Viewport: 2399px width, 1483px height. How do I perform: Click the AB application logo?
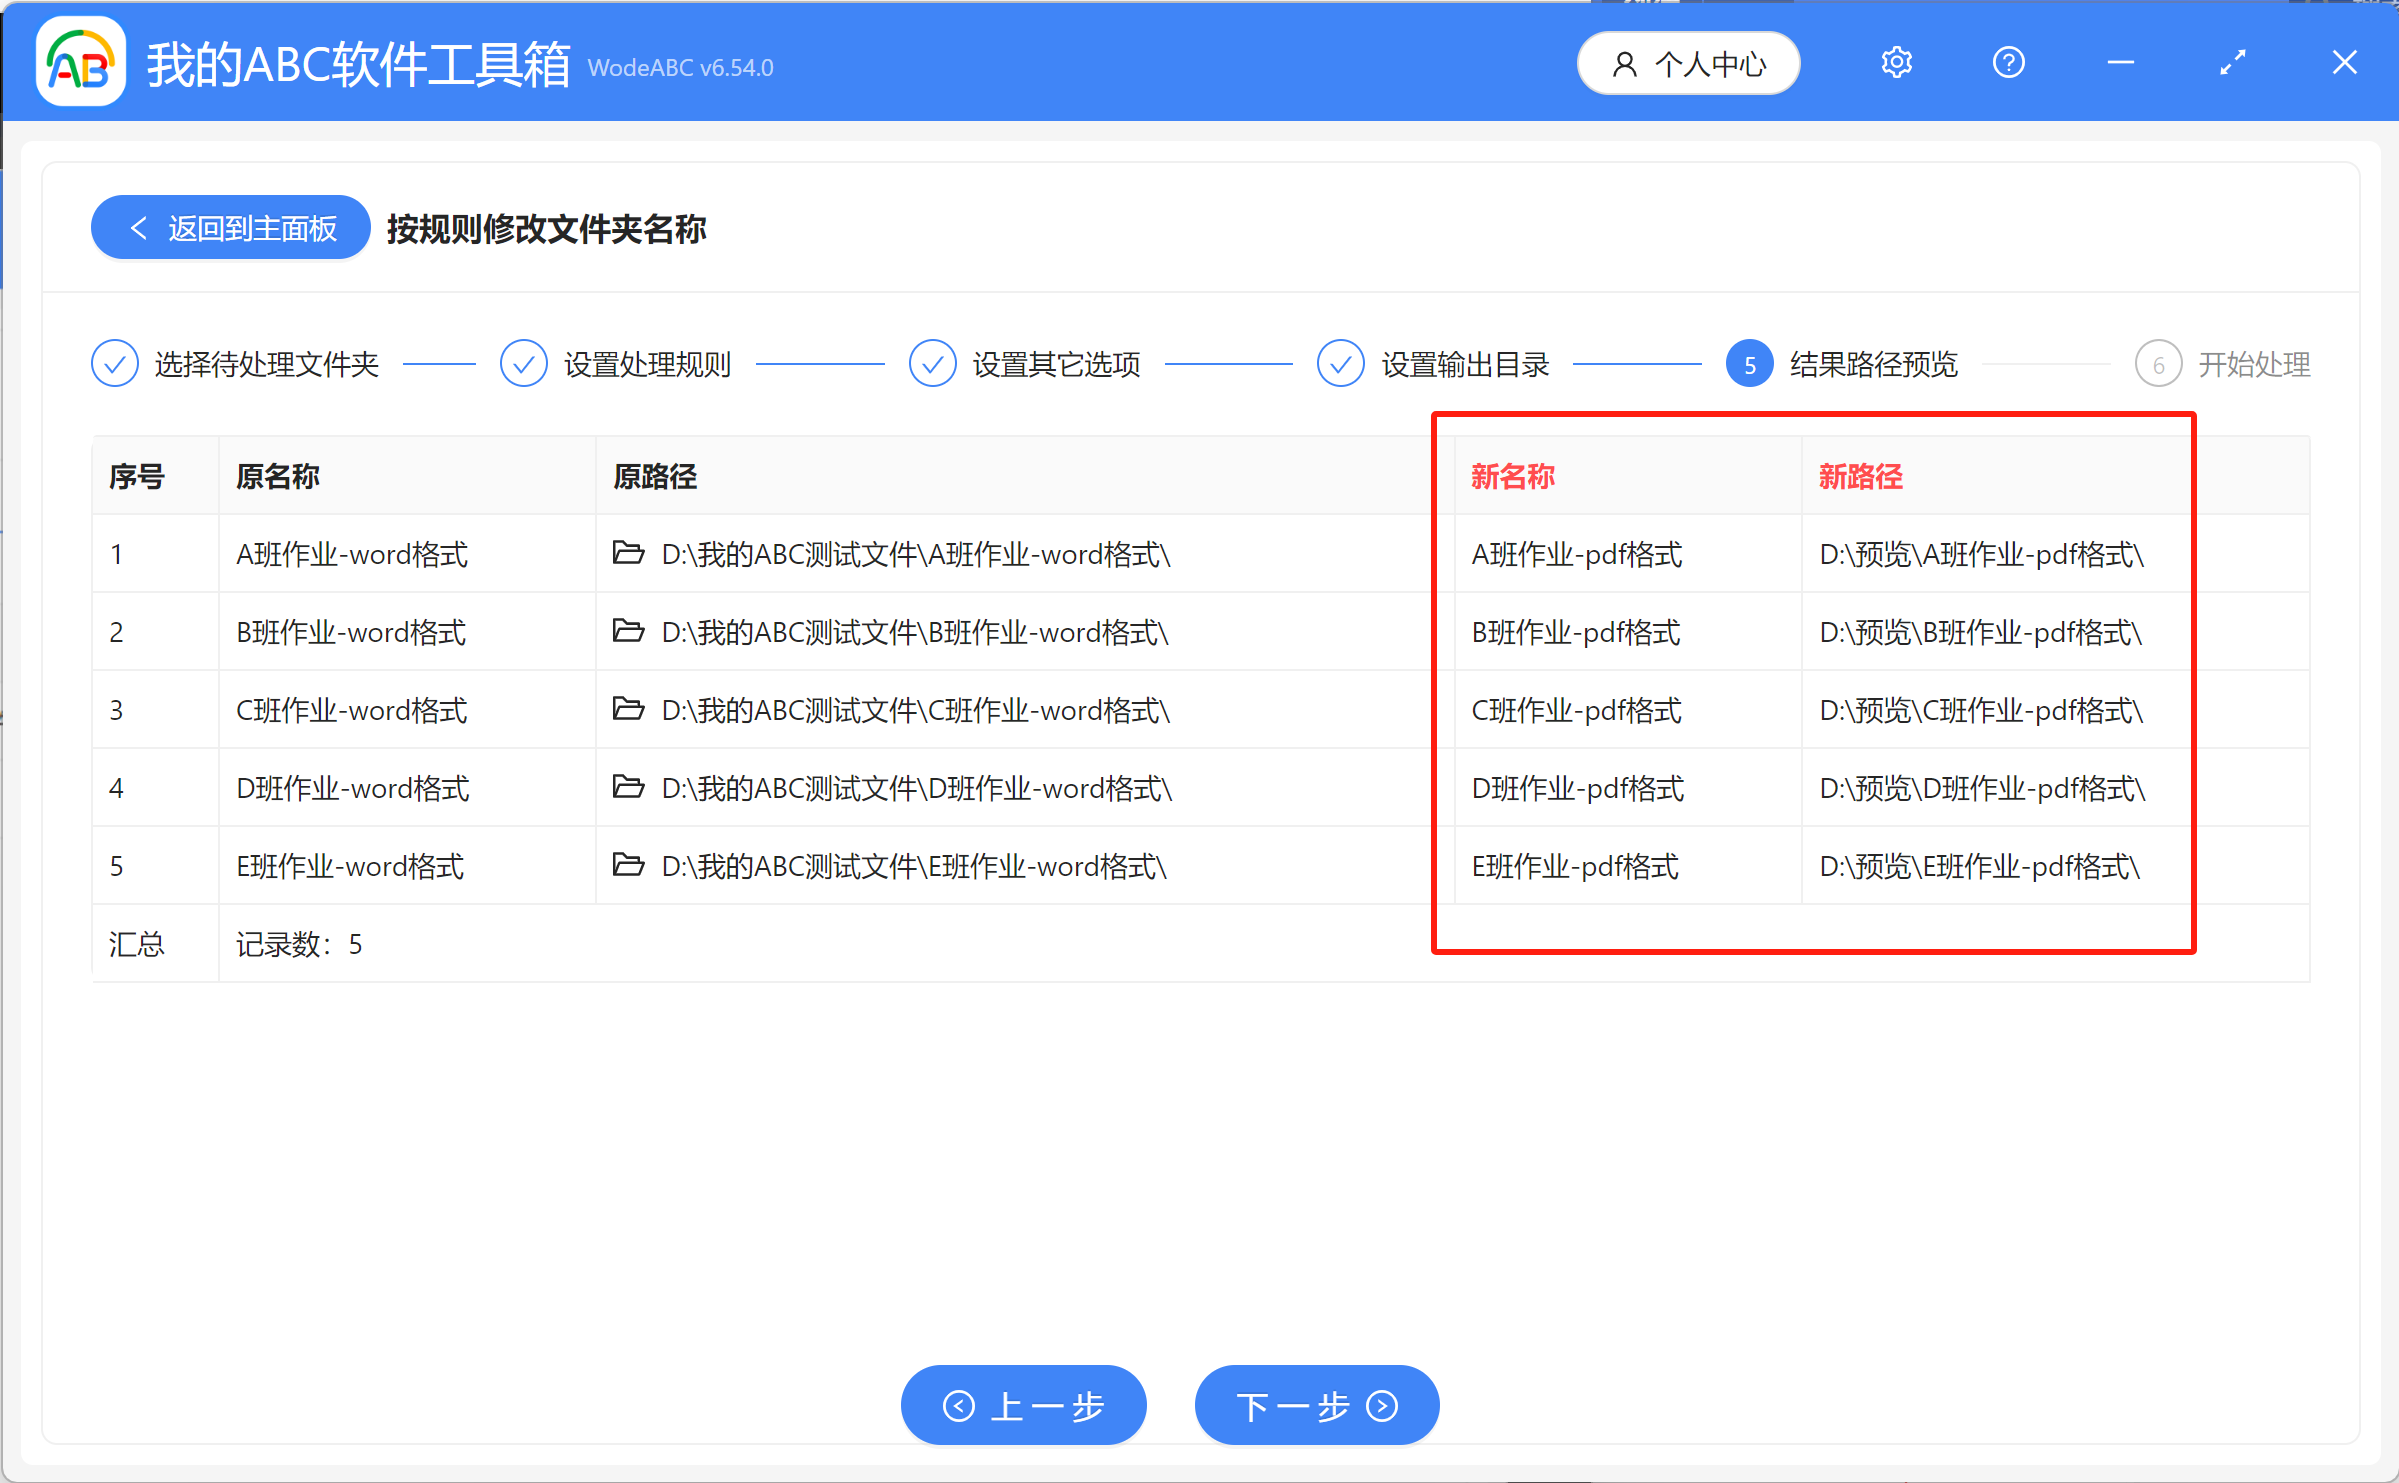(x=79, y=62)
